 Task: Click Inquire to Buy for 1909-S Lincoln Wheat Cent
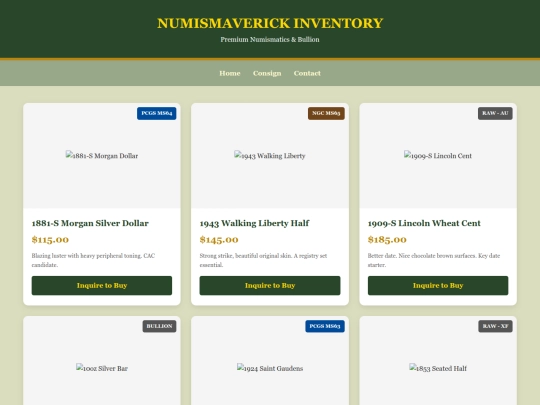point(438,285)
